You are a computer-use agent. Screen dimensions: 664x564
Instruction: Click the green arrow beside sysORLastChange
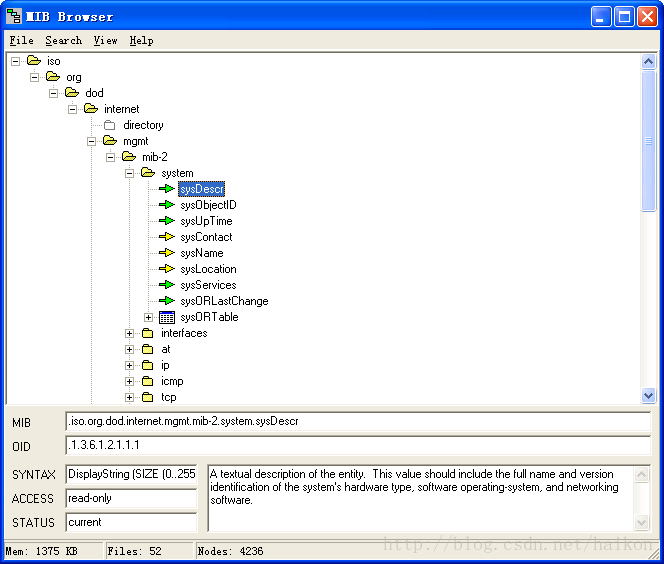coord(167,301)
